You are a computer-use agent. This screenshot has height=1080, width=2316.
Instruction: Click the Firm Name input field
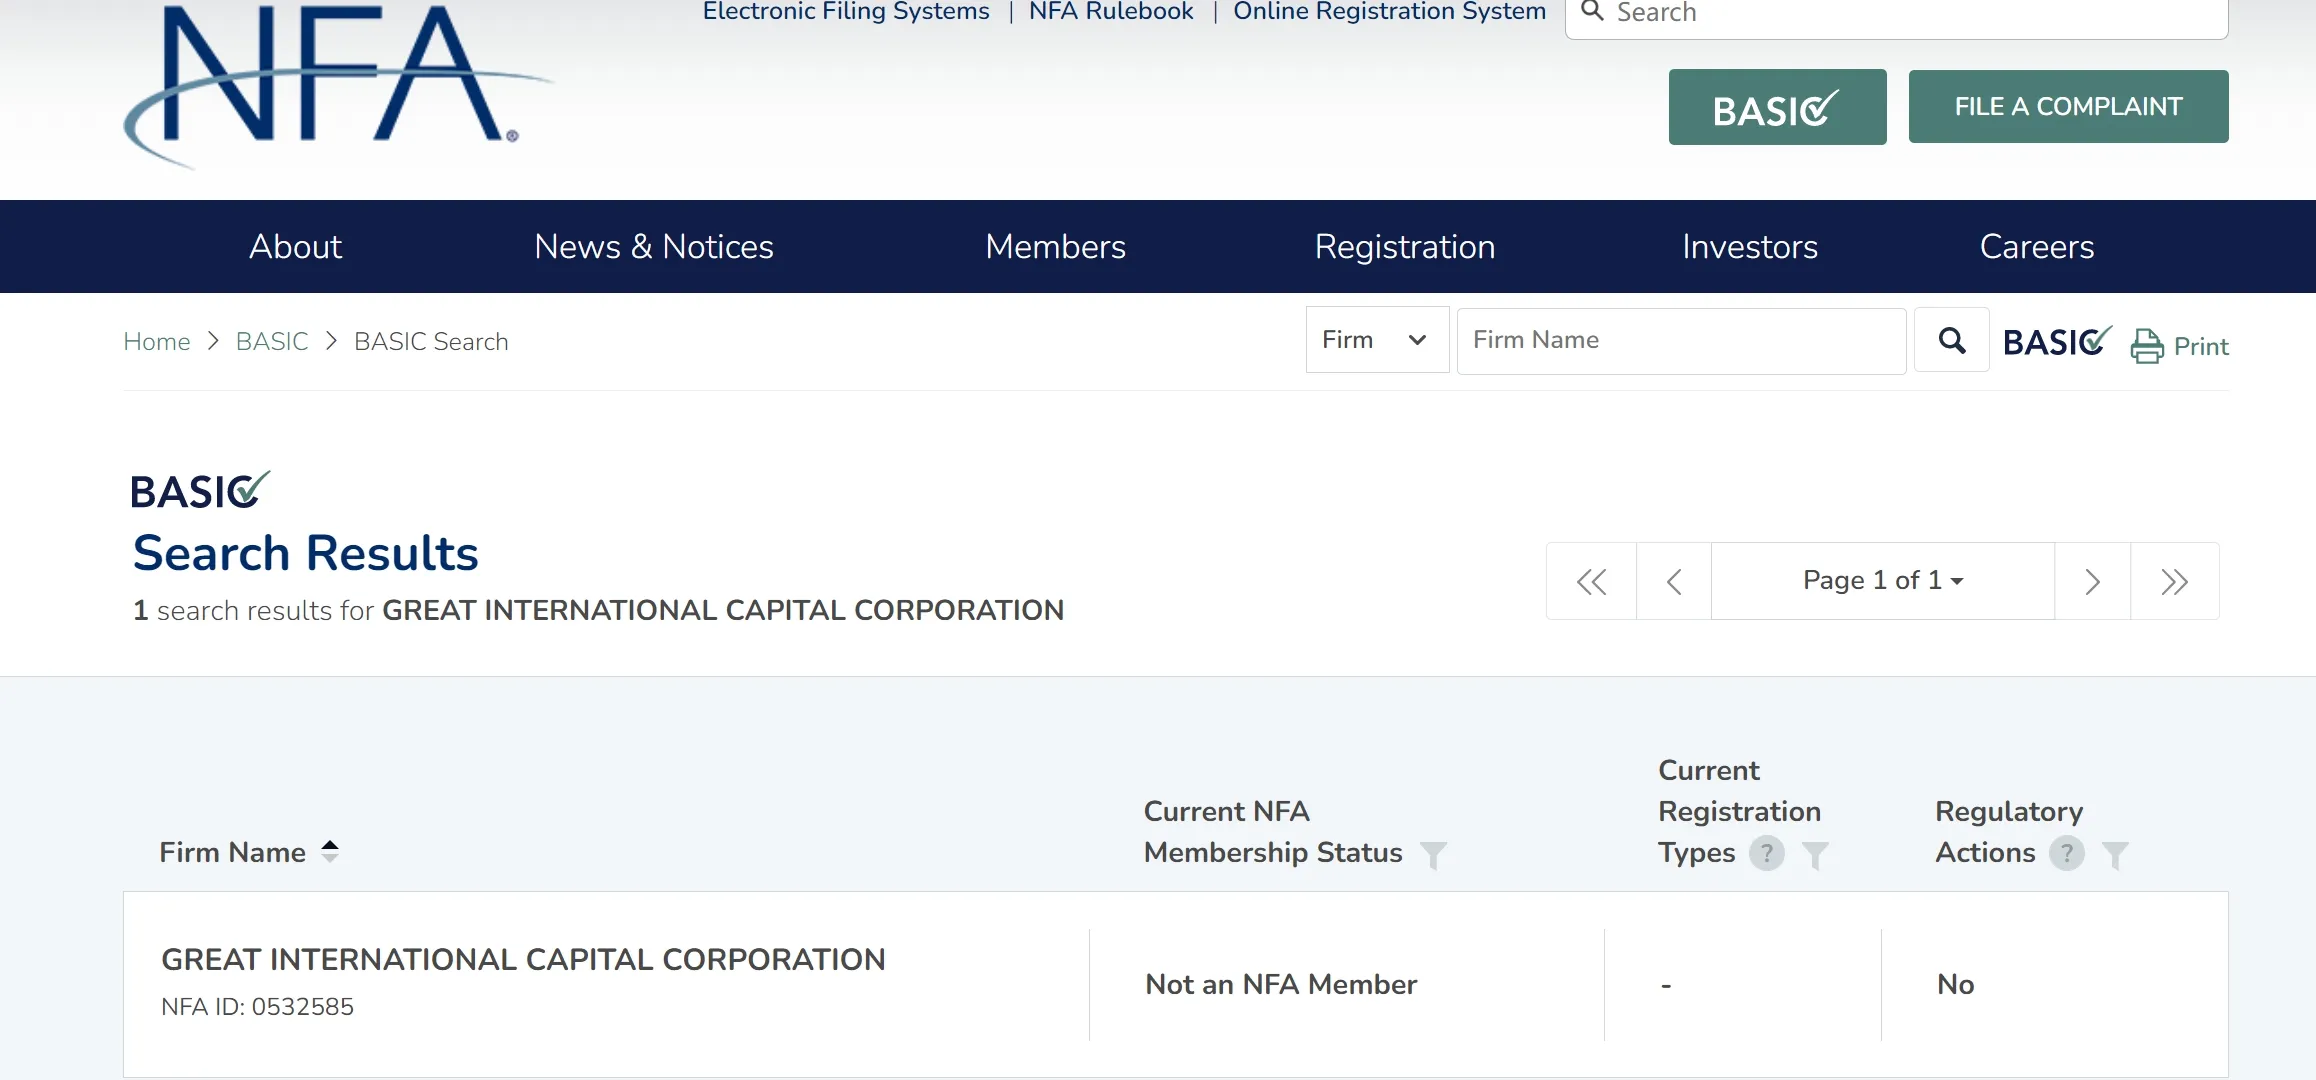1681,341
